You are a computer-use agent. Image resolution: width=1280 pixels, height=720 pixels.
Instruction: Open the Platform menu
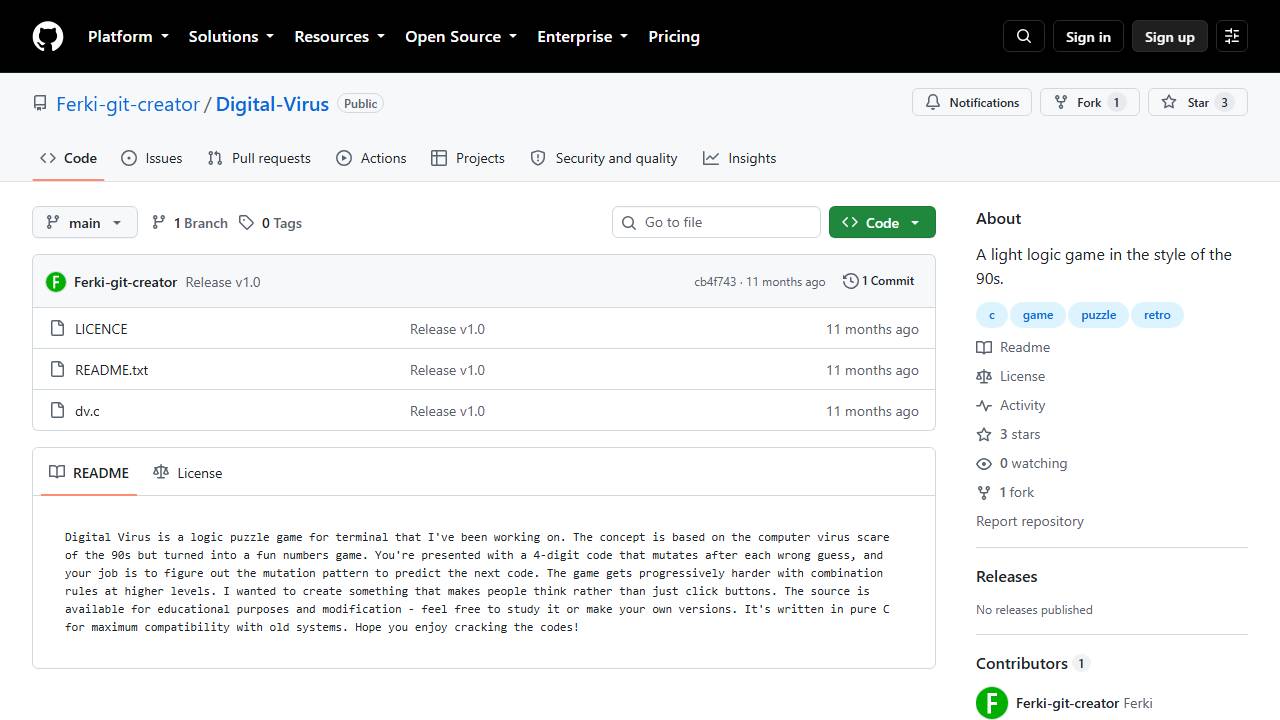coord(128,36)
